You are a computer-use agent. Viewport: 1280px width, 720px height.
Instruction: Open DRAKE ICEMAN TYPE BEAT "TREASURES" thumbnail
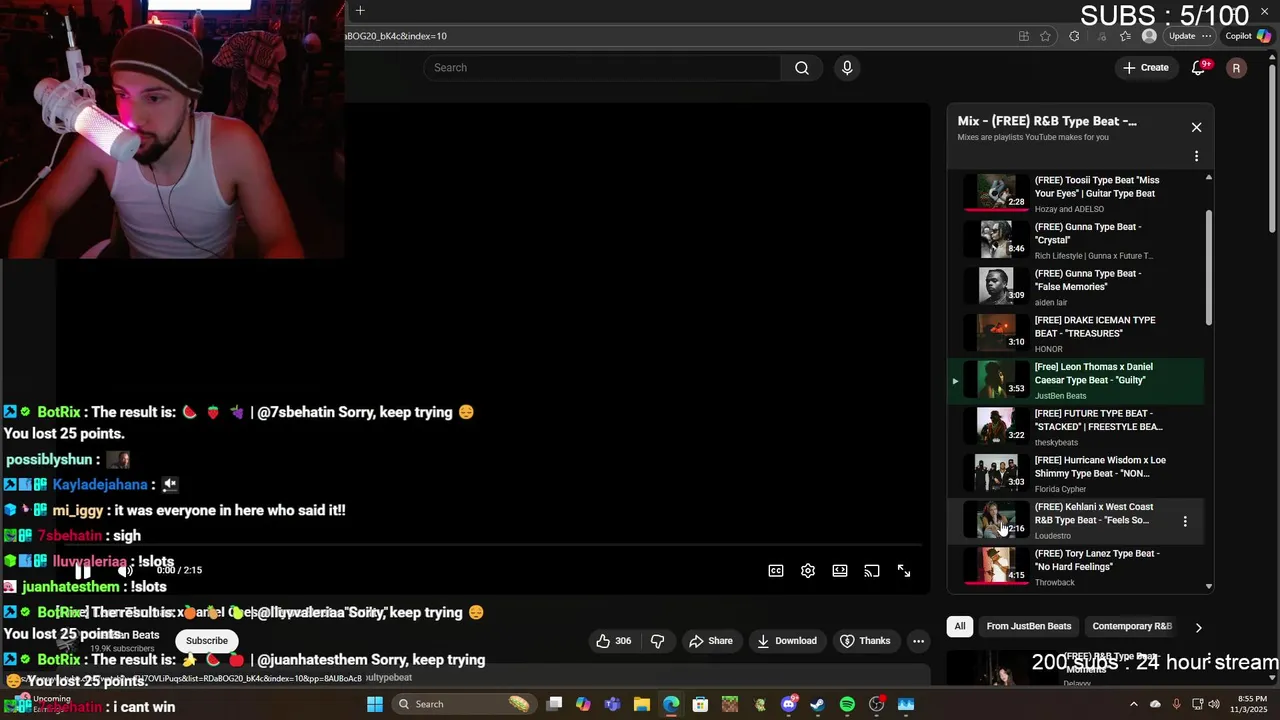point(996,333)
